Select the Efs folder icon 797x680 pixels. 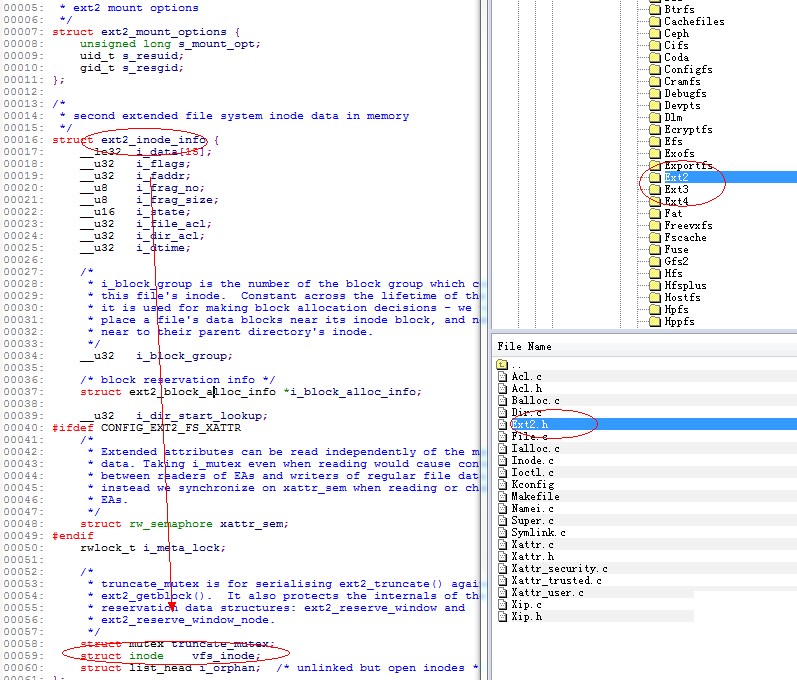coord(655,141)
